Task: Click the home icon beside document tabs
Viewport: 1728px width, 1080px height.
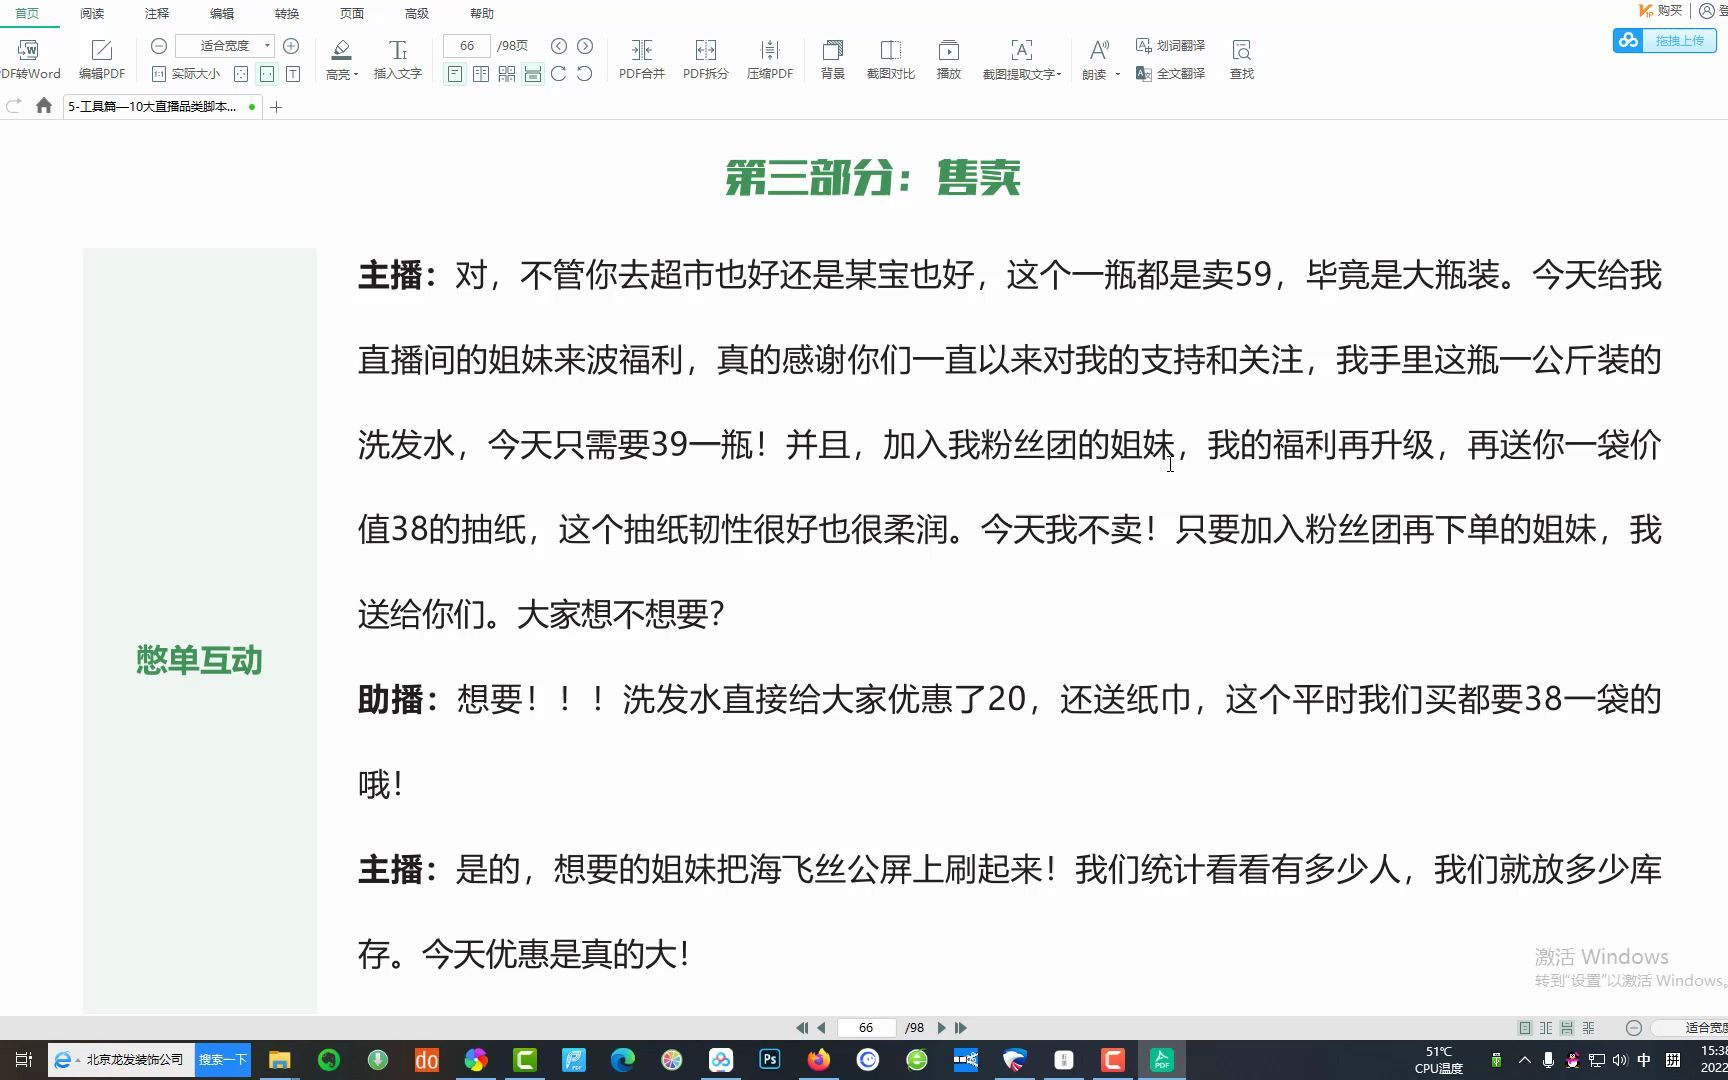Action: [44, 106]
